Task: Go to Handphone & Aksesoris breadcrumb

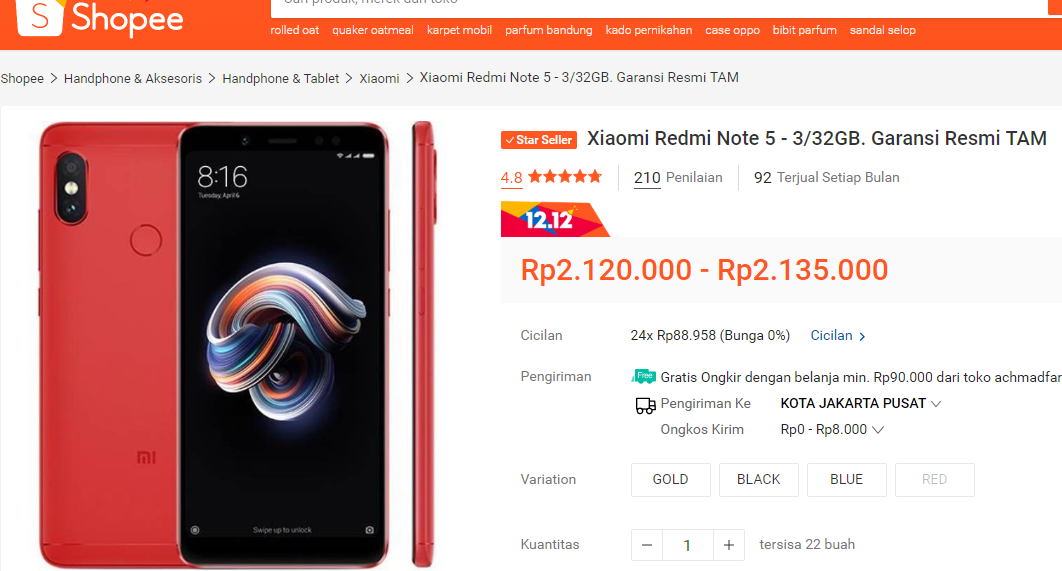Action: click(133, 79)
